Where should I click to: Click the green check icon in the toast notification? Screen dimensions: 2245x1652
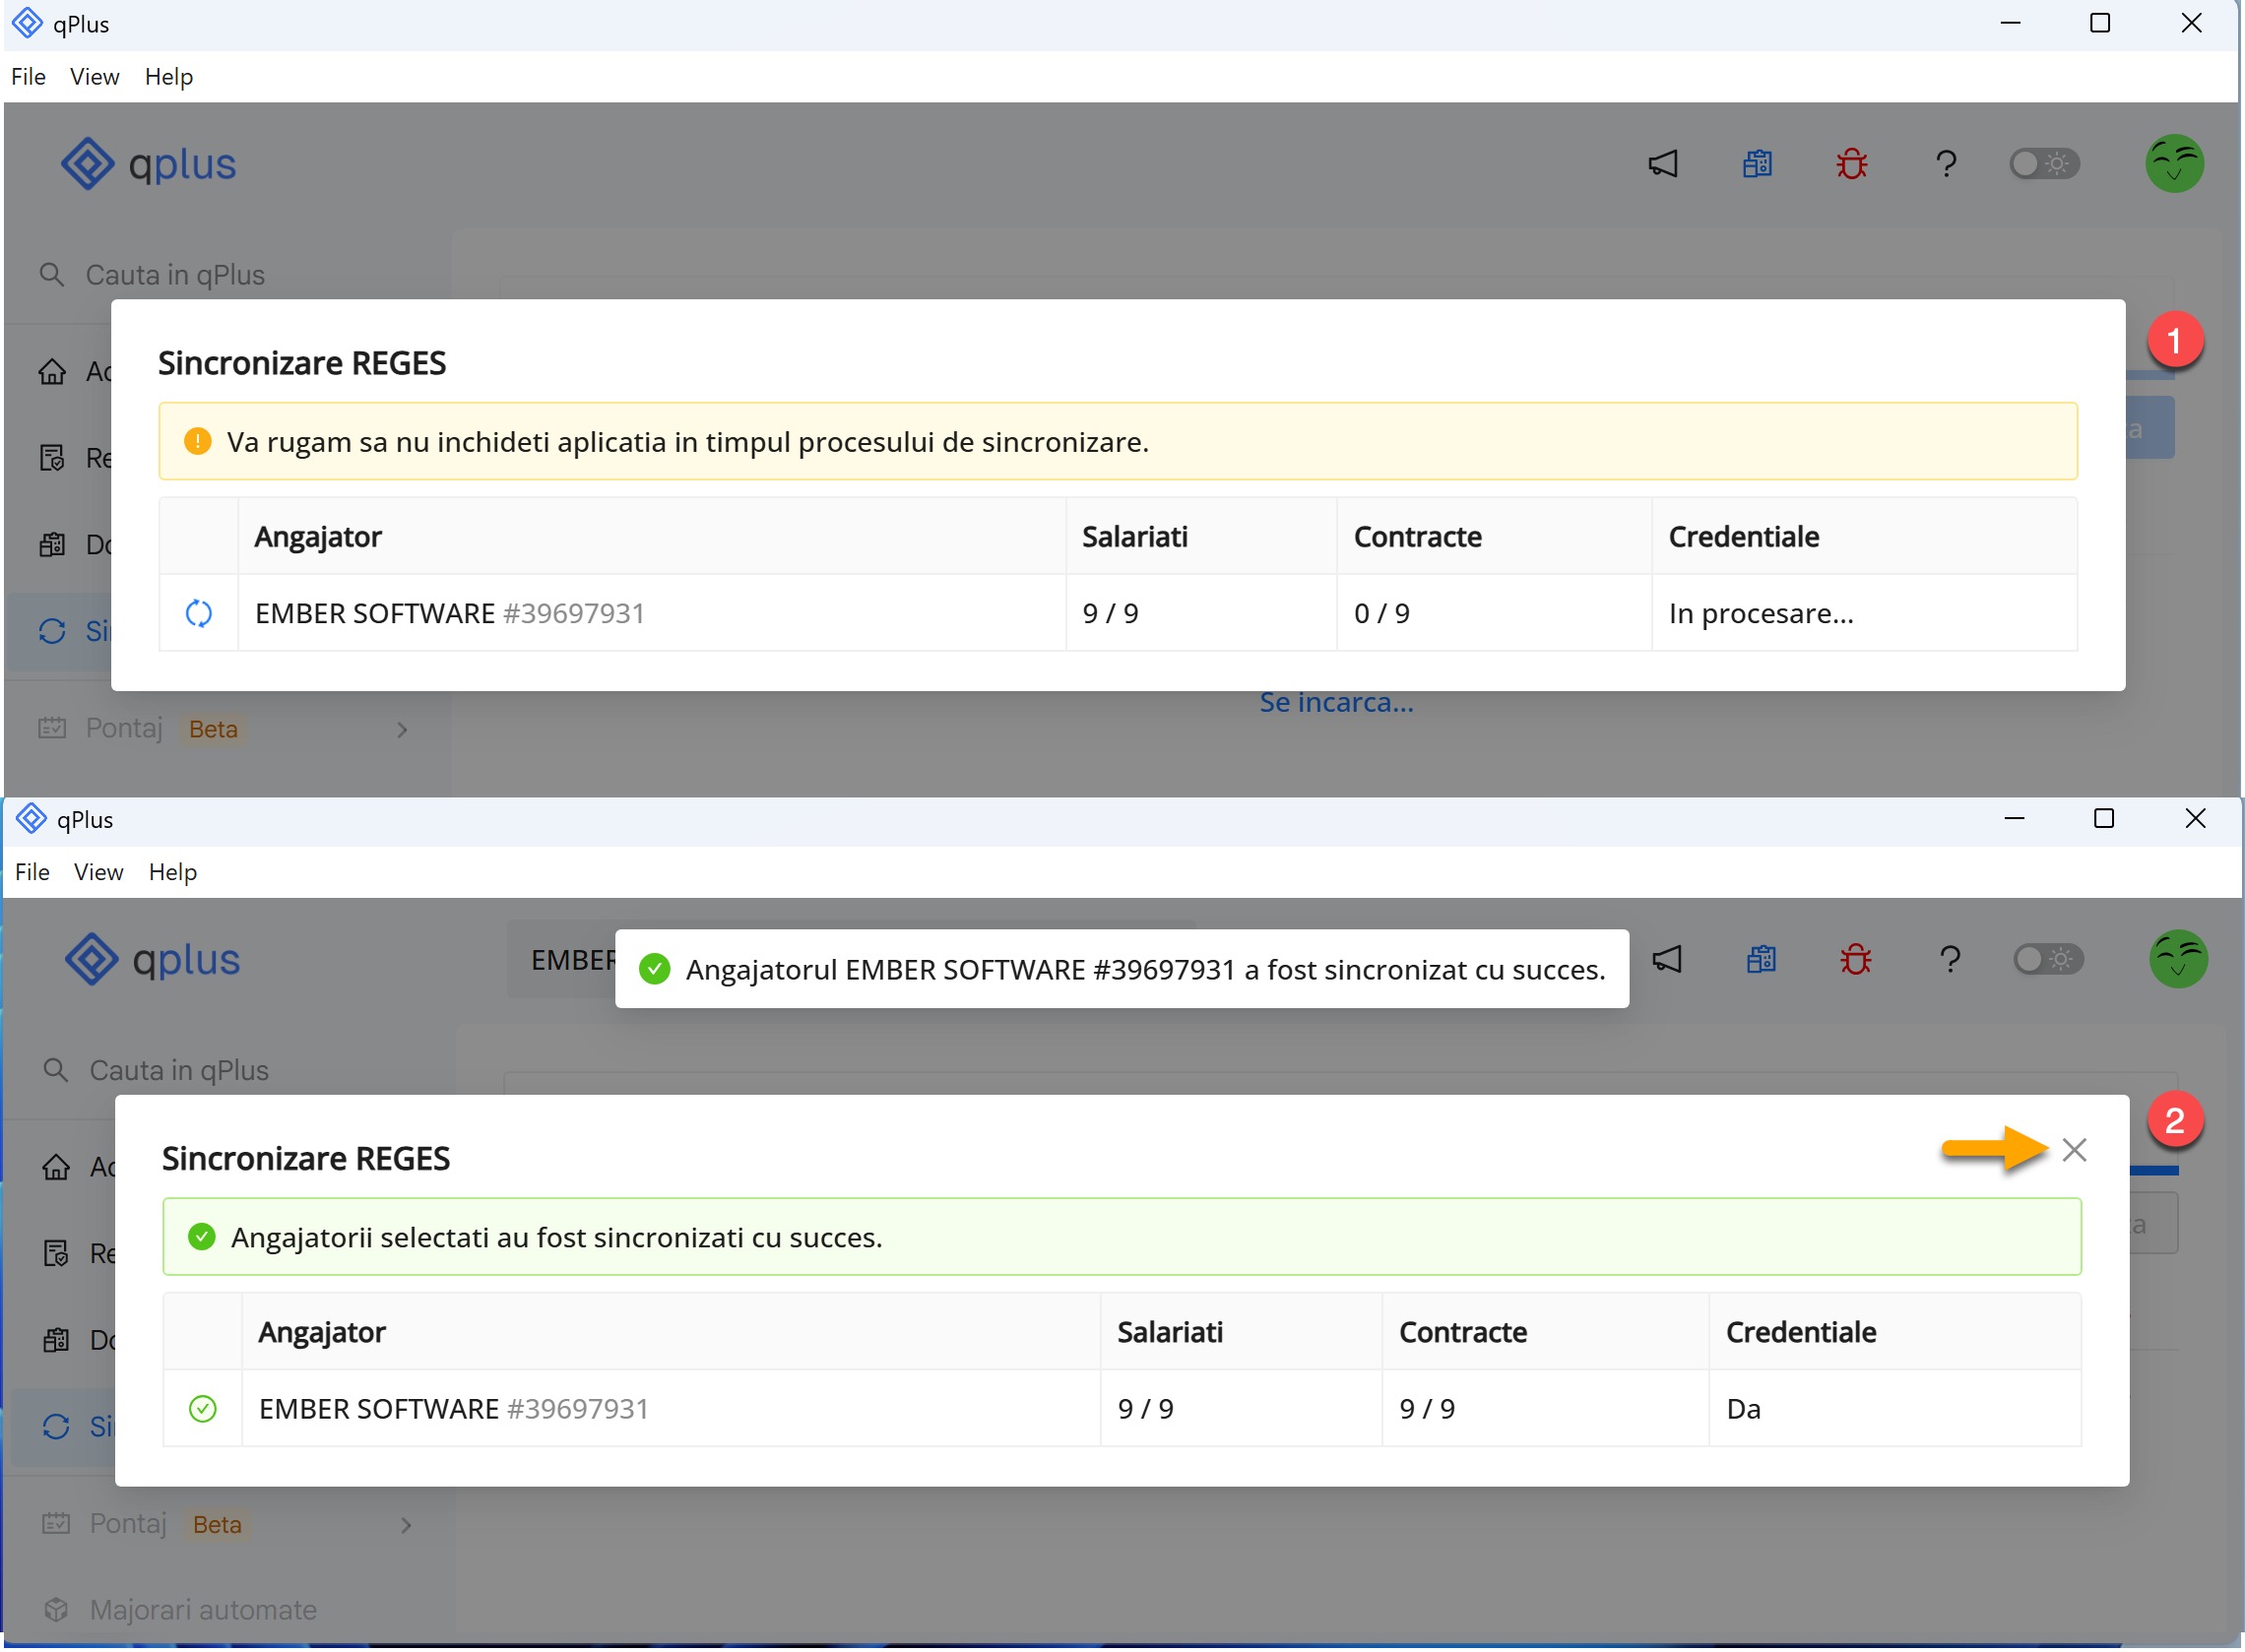pos(655,969)
